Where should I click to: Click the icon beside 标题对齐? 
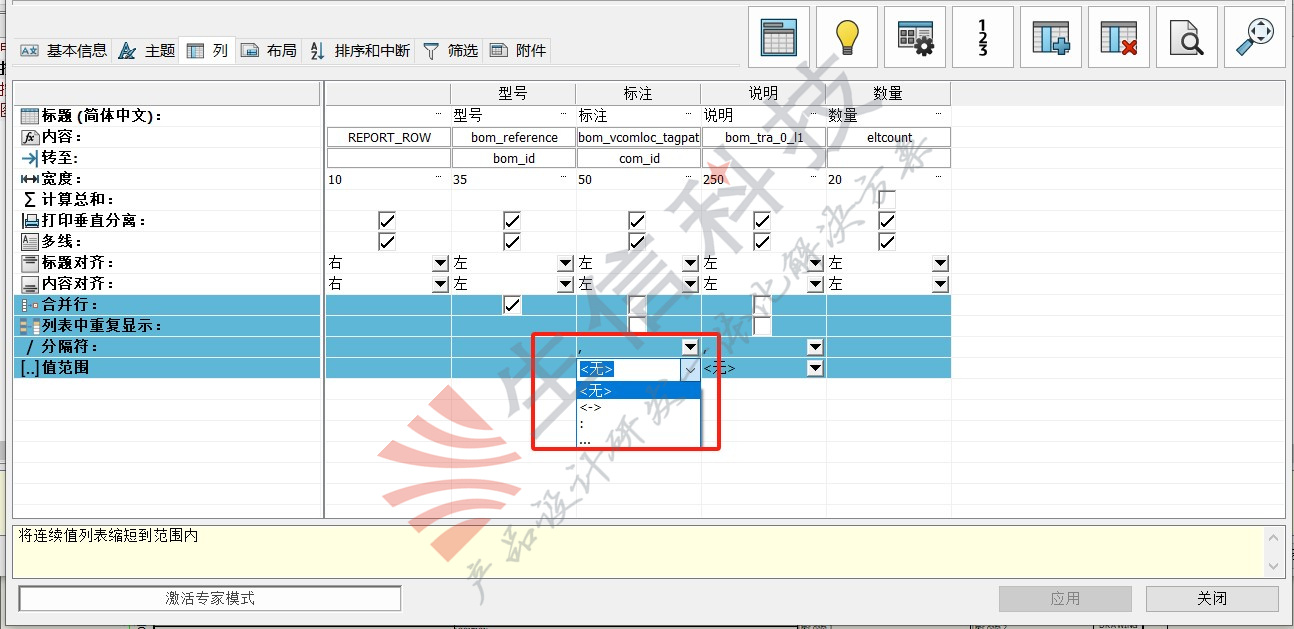click(30, 263)
